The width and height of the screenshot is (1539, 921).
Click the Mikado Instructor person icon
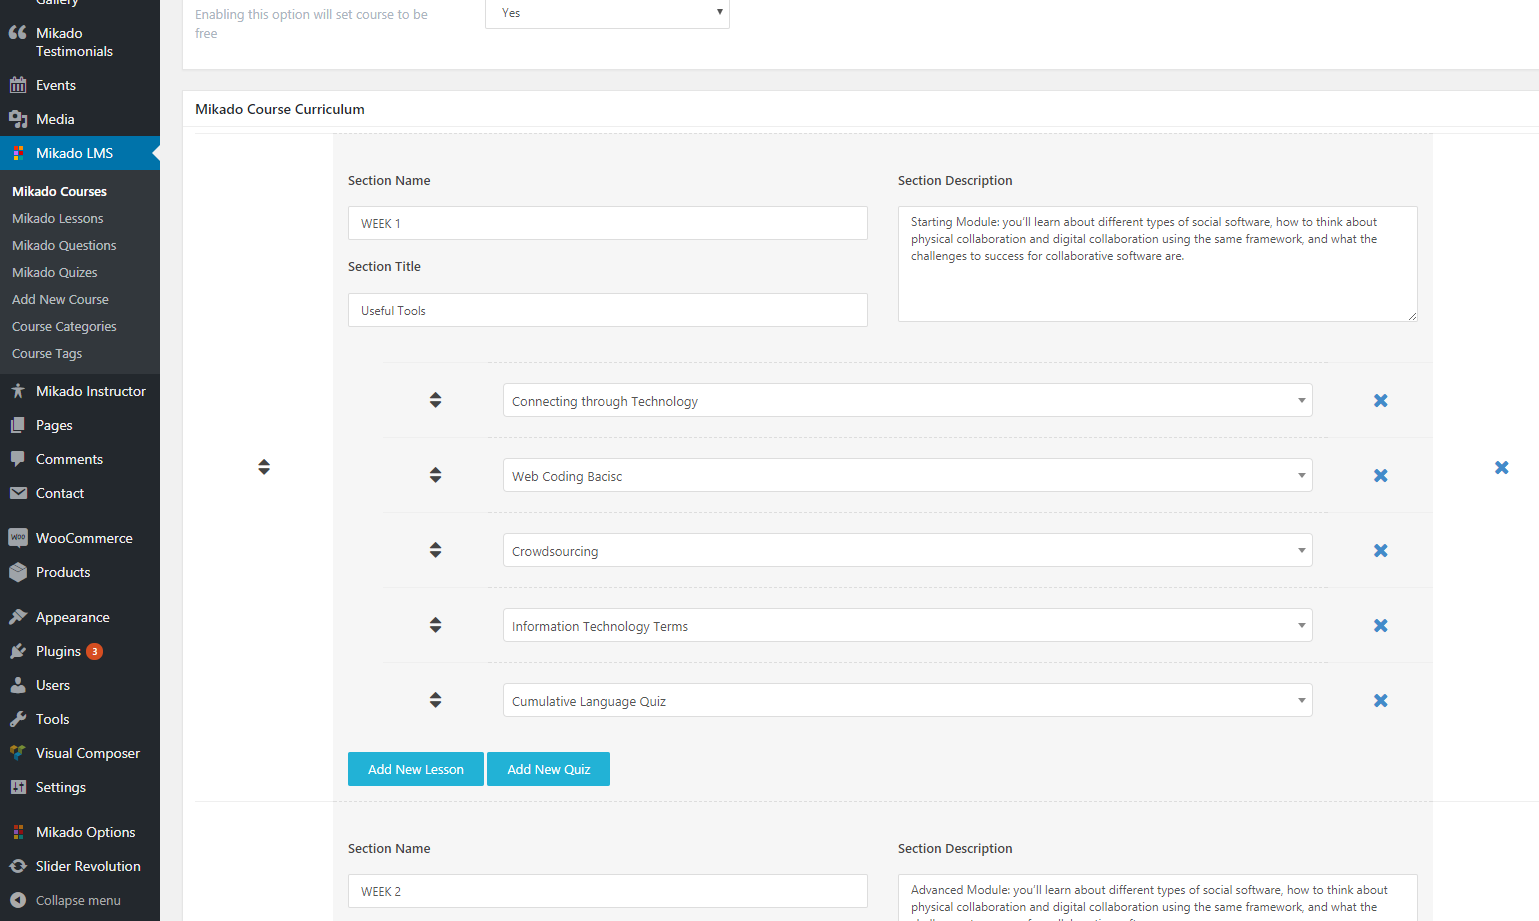coord(18,391)
